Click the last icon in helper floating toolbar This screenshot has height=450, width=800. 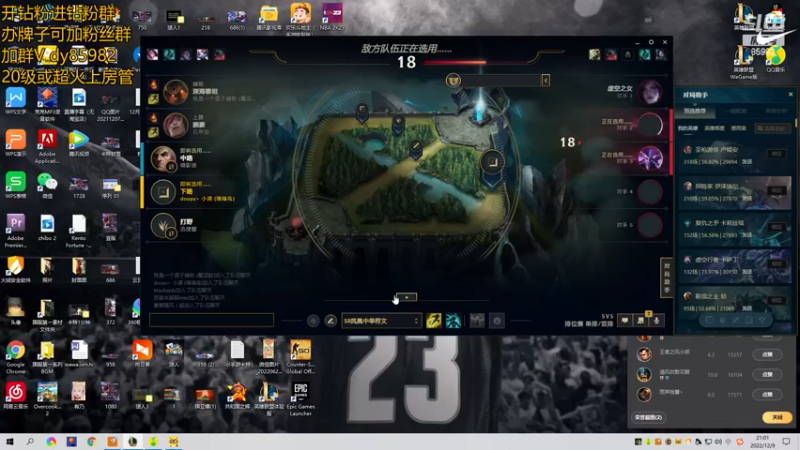click(x=762, y=320)
